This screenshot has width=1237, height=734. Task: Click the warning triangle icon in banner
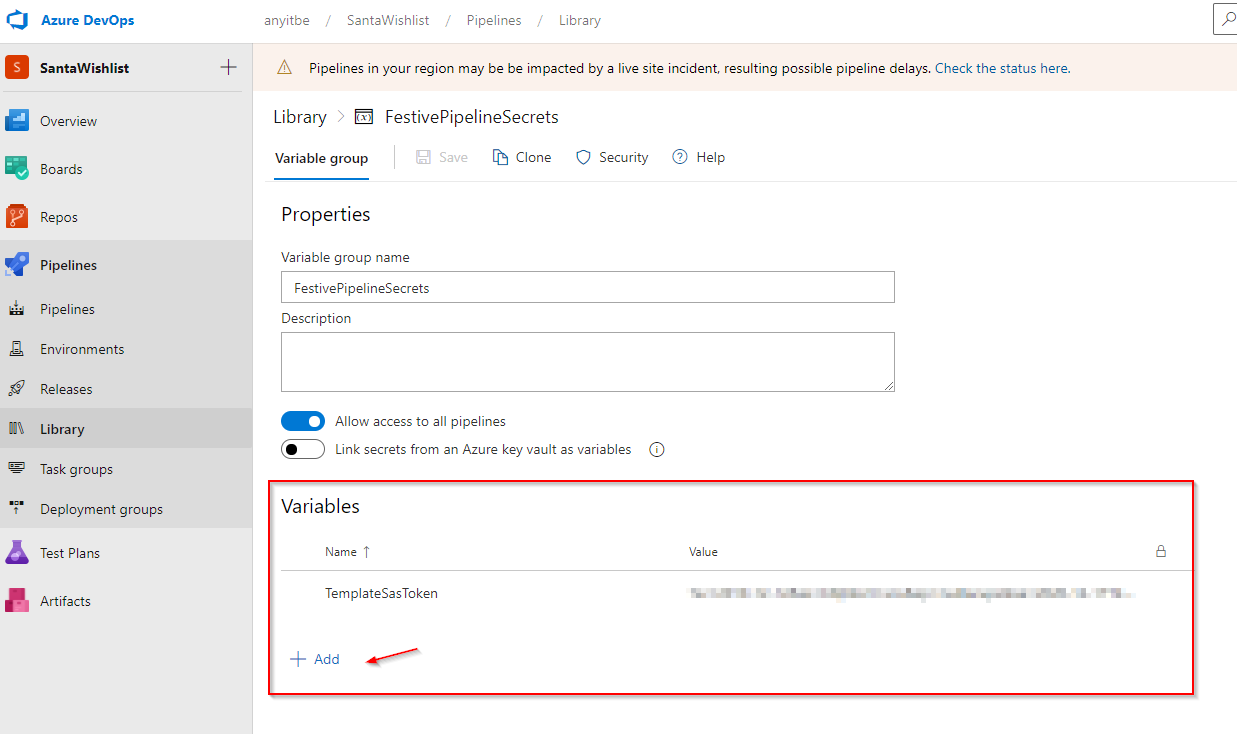(x=285, y=68)
